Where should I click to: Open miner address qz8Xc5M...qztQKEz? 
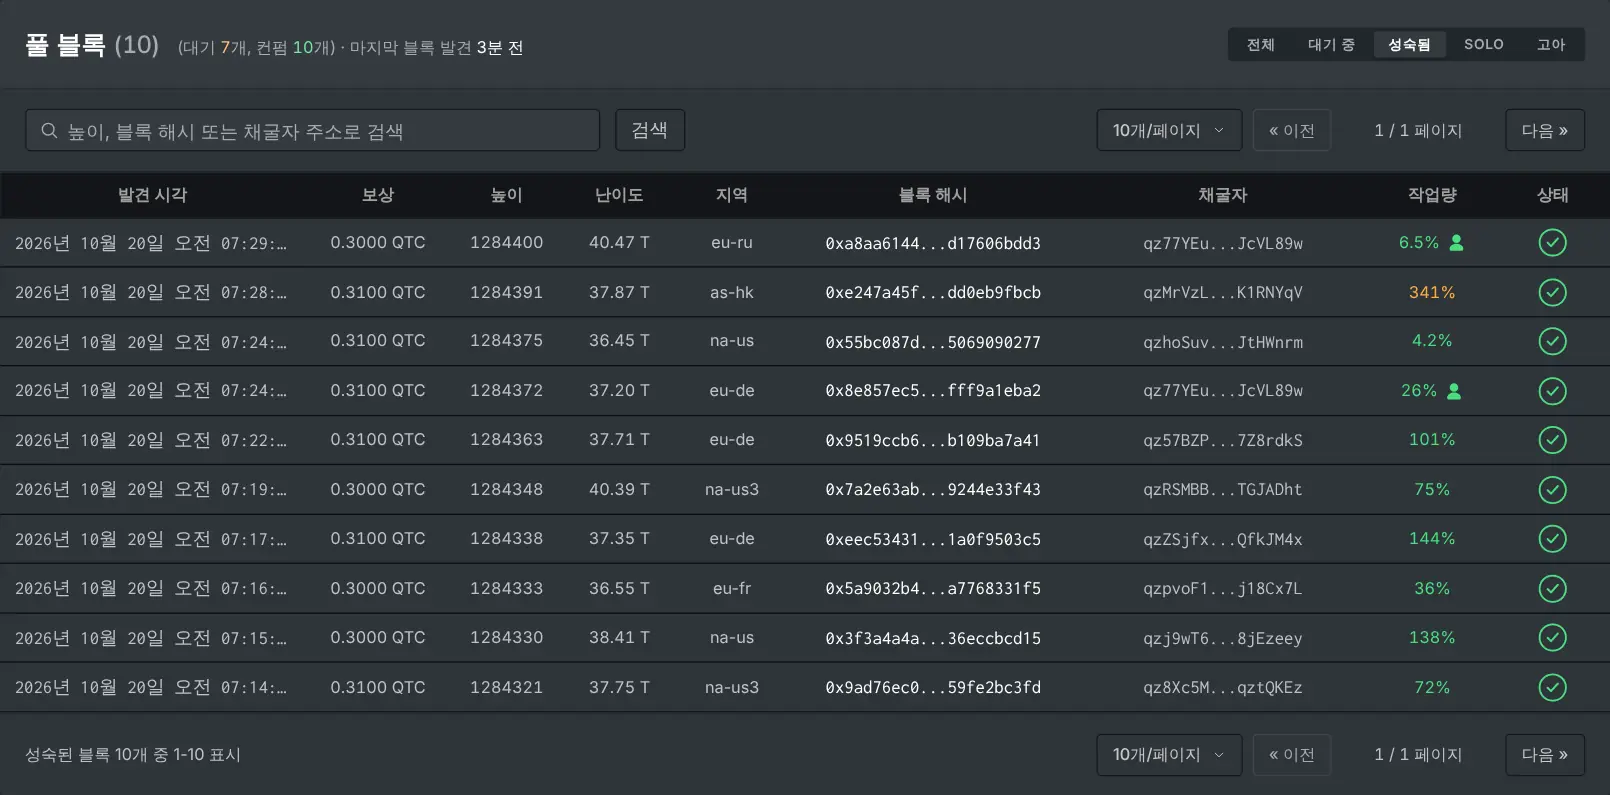coord(1223,688)
